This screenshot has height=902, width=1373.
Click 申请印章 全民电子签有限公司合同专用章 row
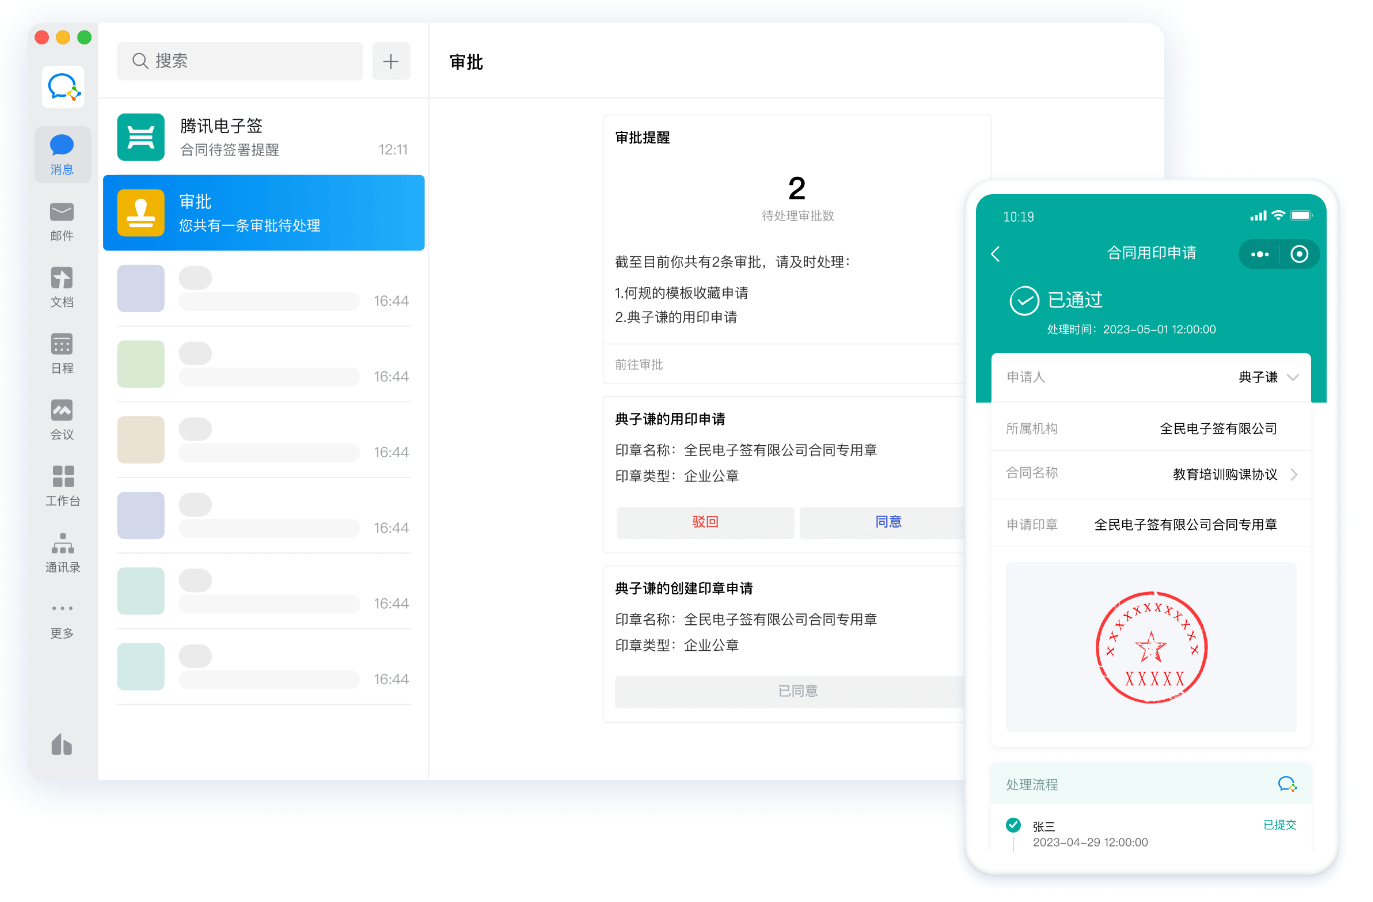1151,524
